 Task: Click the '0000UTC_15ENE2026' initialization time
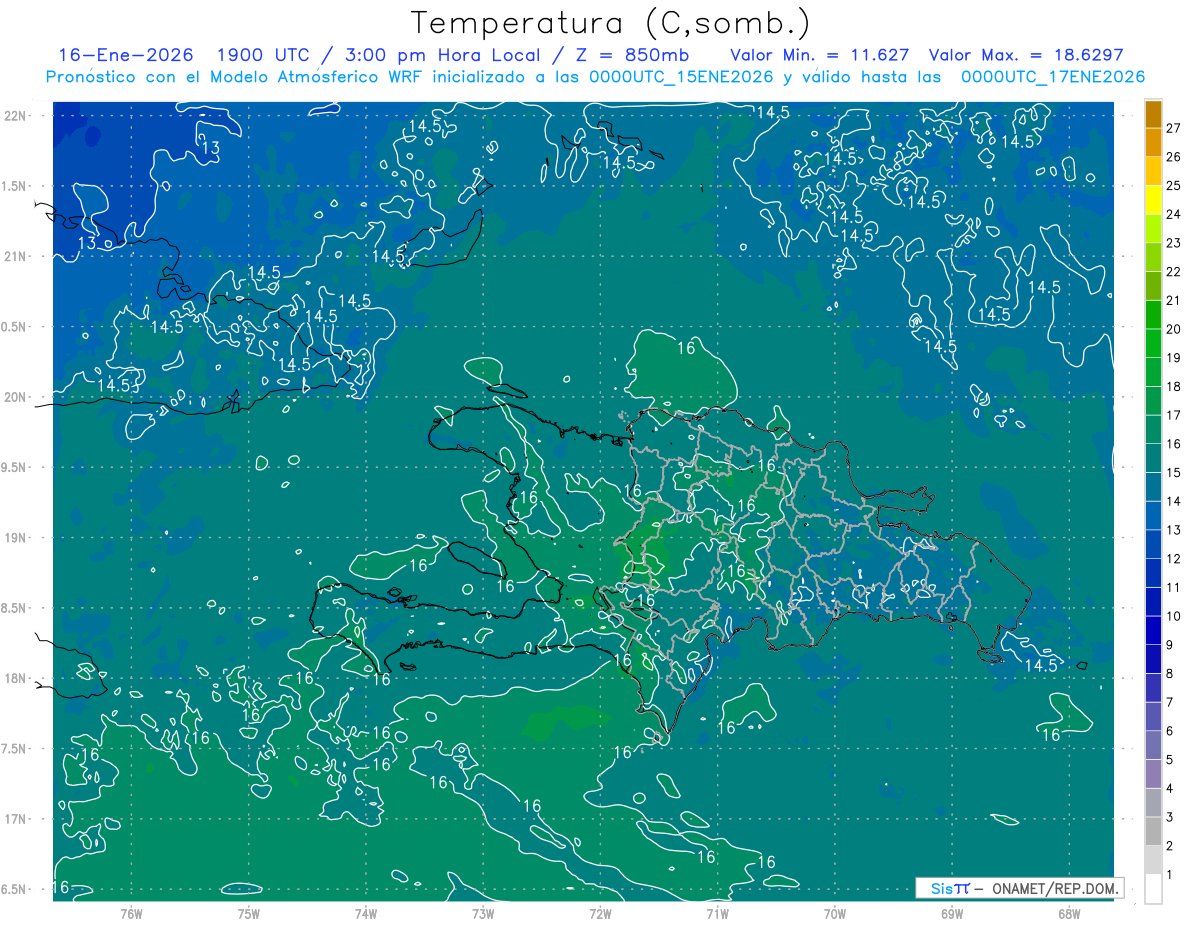pyautogui.click(x=682, y=76)
